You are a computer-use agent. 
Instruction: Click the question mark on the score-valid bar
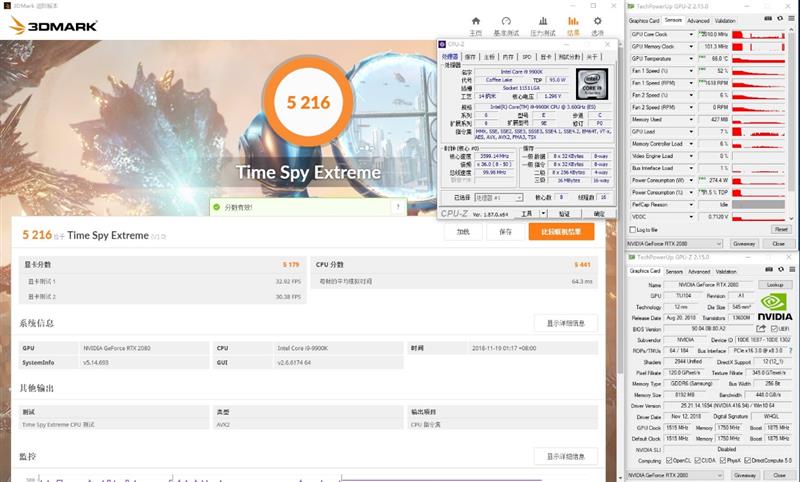pos(398,207)
